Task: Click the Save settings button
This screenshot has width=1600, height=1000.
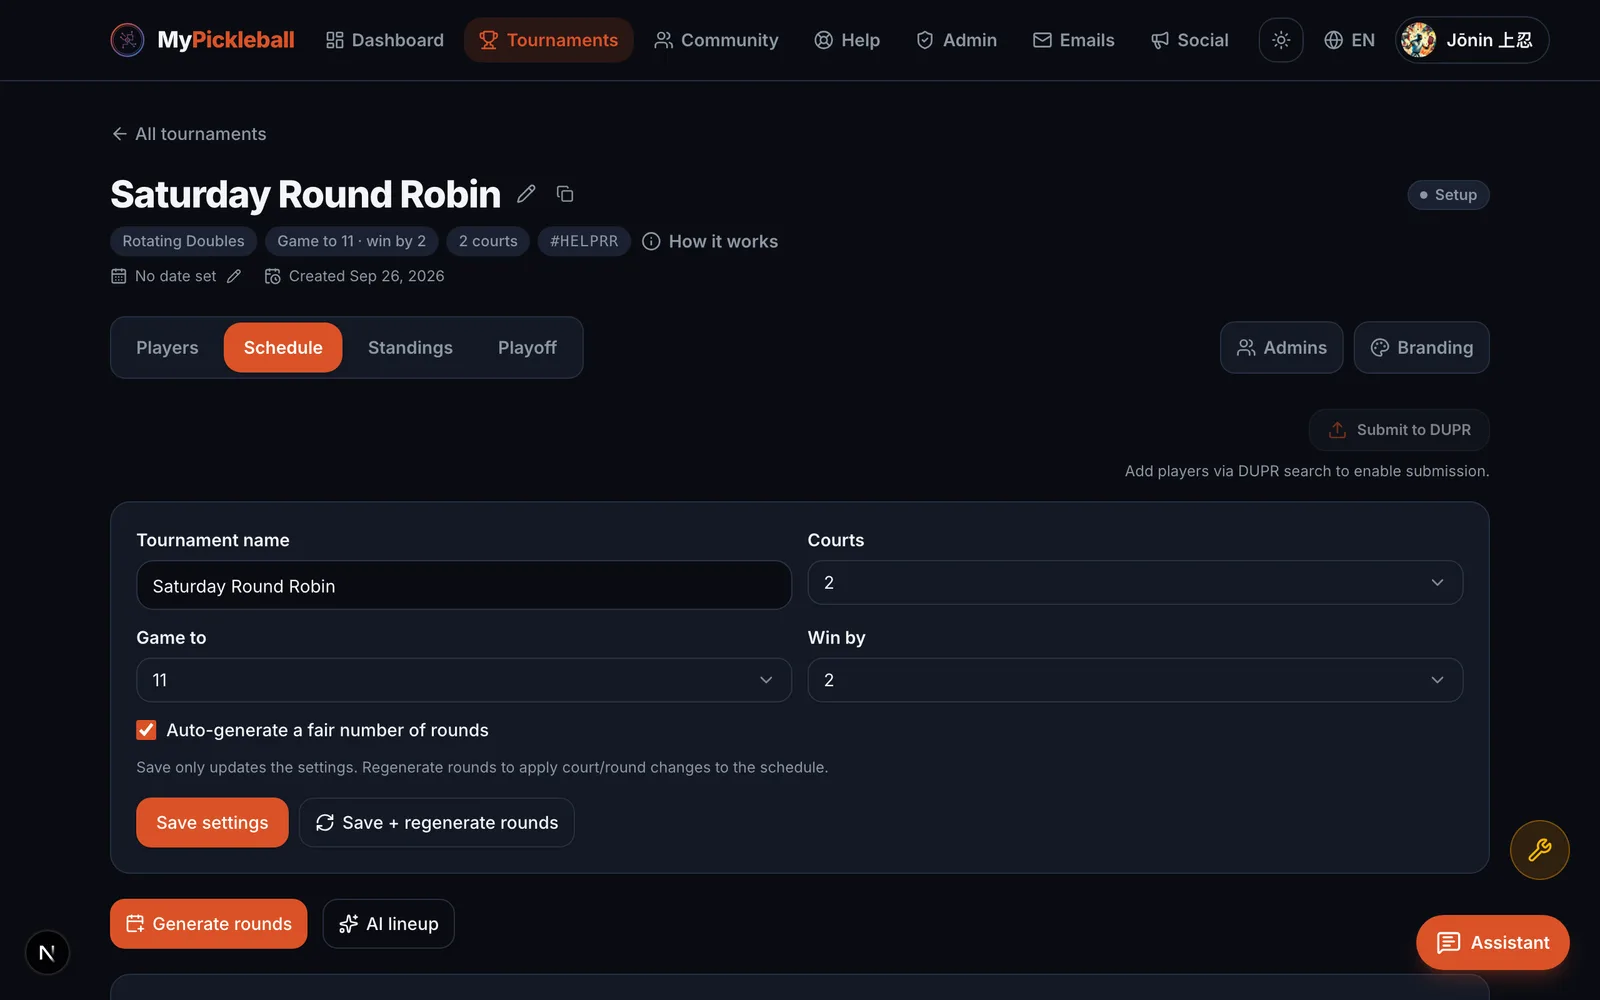Action: (212, 822)
